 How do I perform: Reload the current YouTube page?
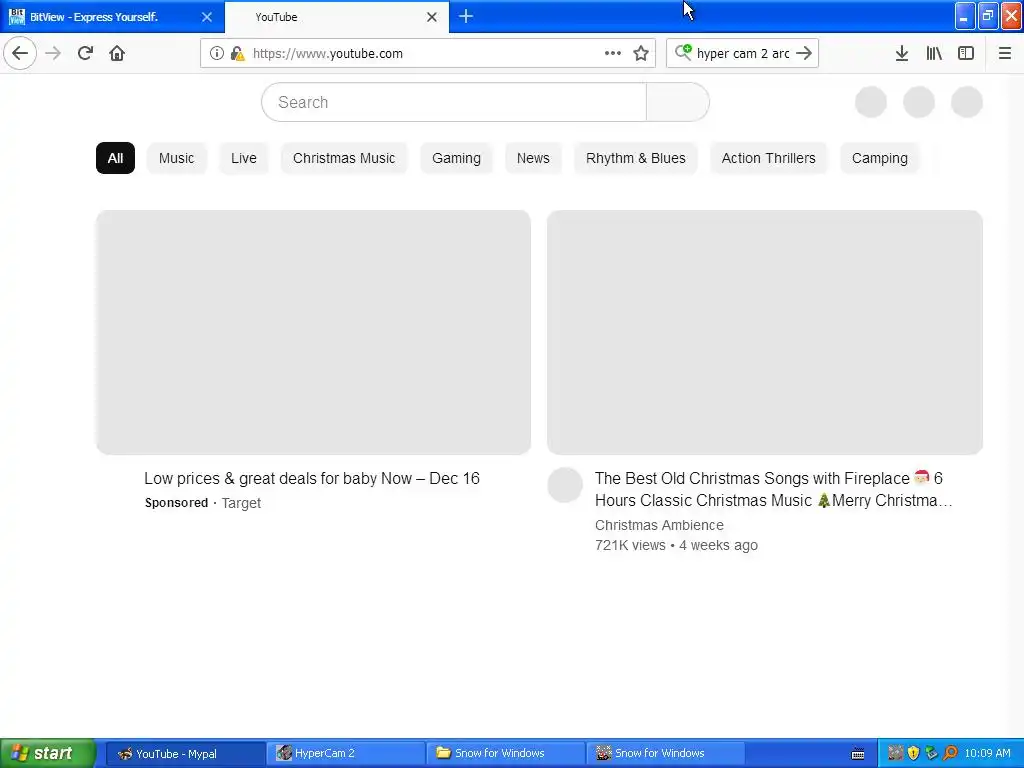[x=85, y=53]
